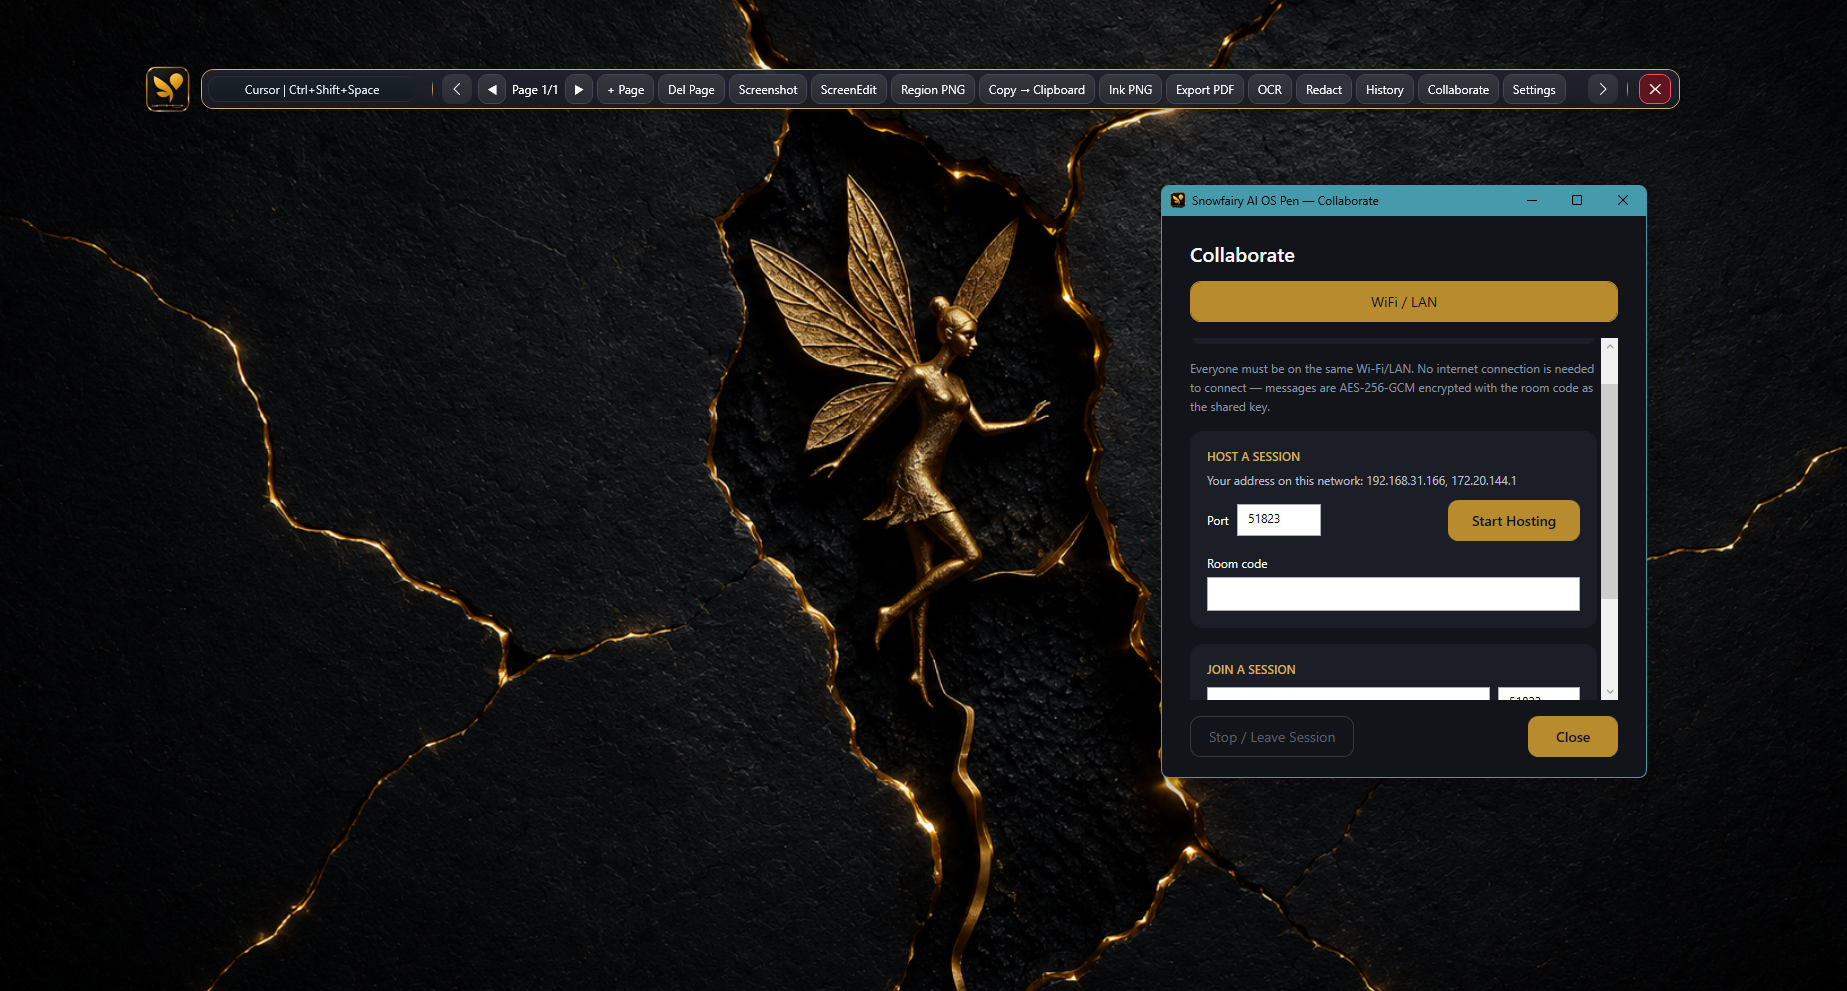Screen dimensions: 1847x991
Task: Click the HOST A SESSION heading
Action: pos(1253,457)
